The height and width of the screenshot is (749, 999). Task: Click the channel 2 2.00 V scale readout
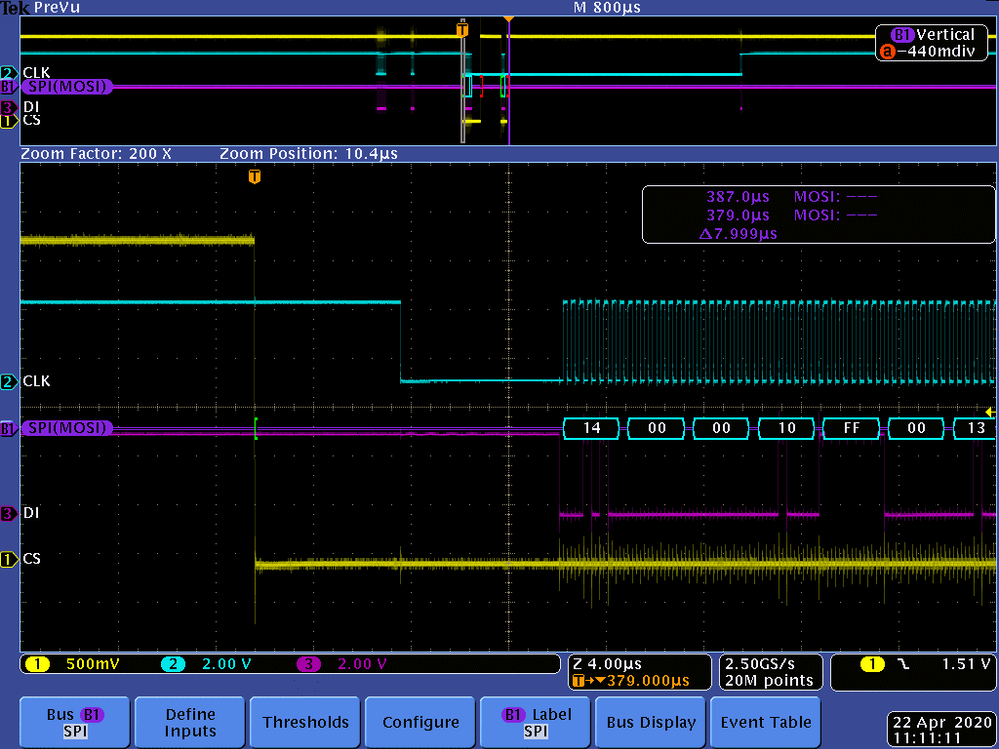coord(226,664)
